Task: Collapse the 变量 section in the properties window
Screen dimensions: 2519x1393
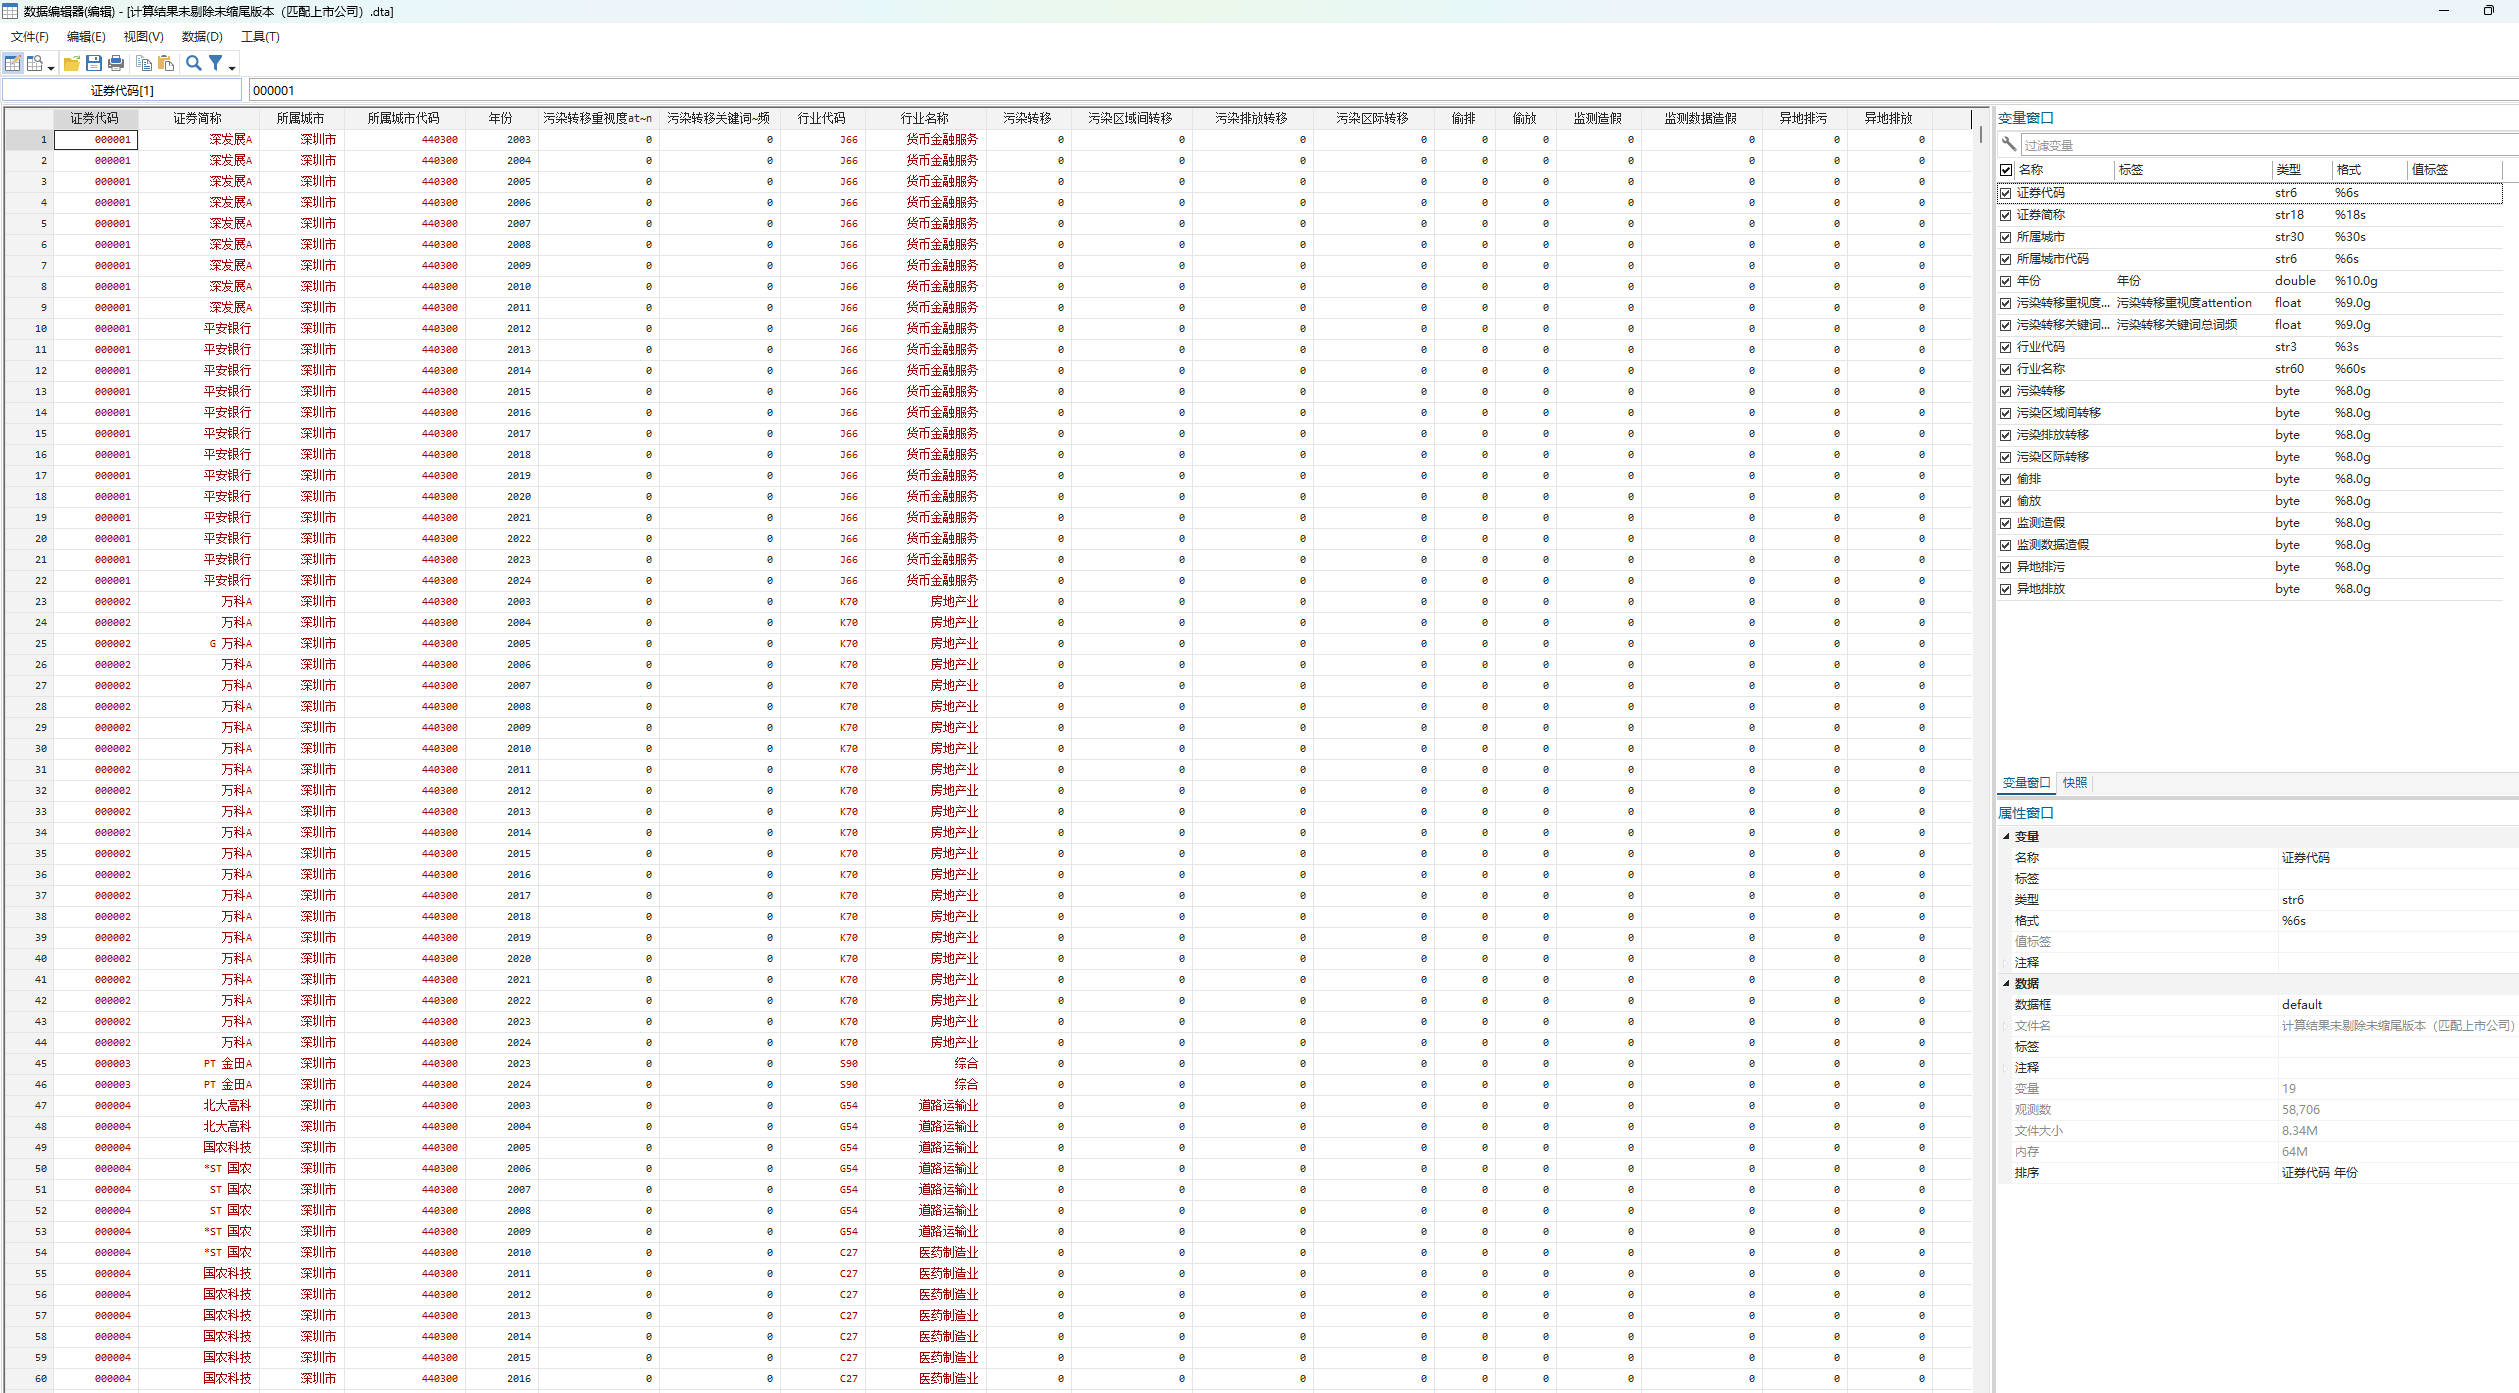Action: click(x=2006, y=836)
